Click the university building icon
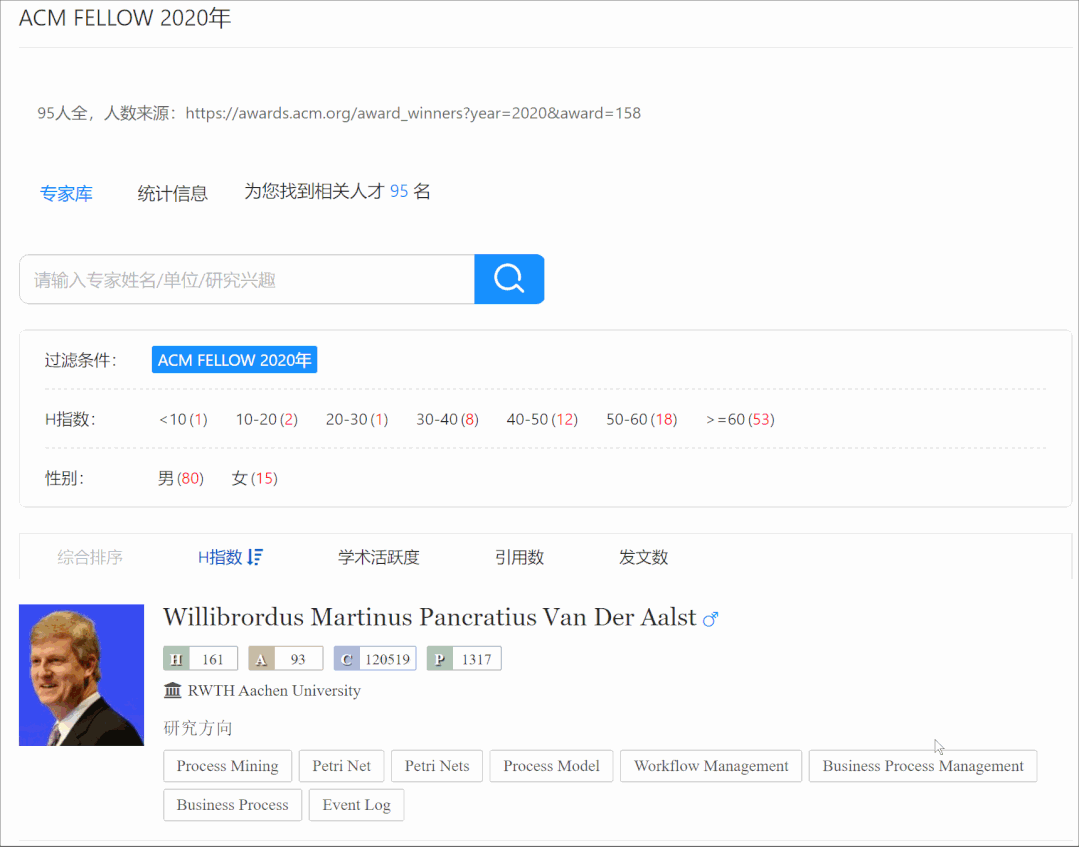The width and height of the screenshot is (1079, 847). pos(173,689)
